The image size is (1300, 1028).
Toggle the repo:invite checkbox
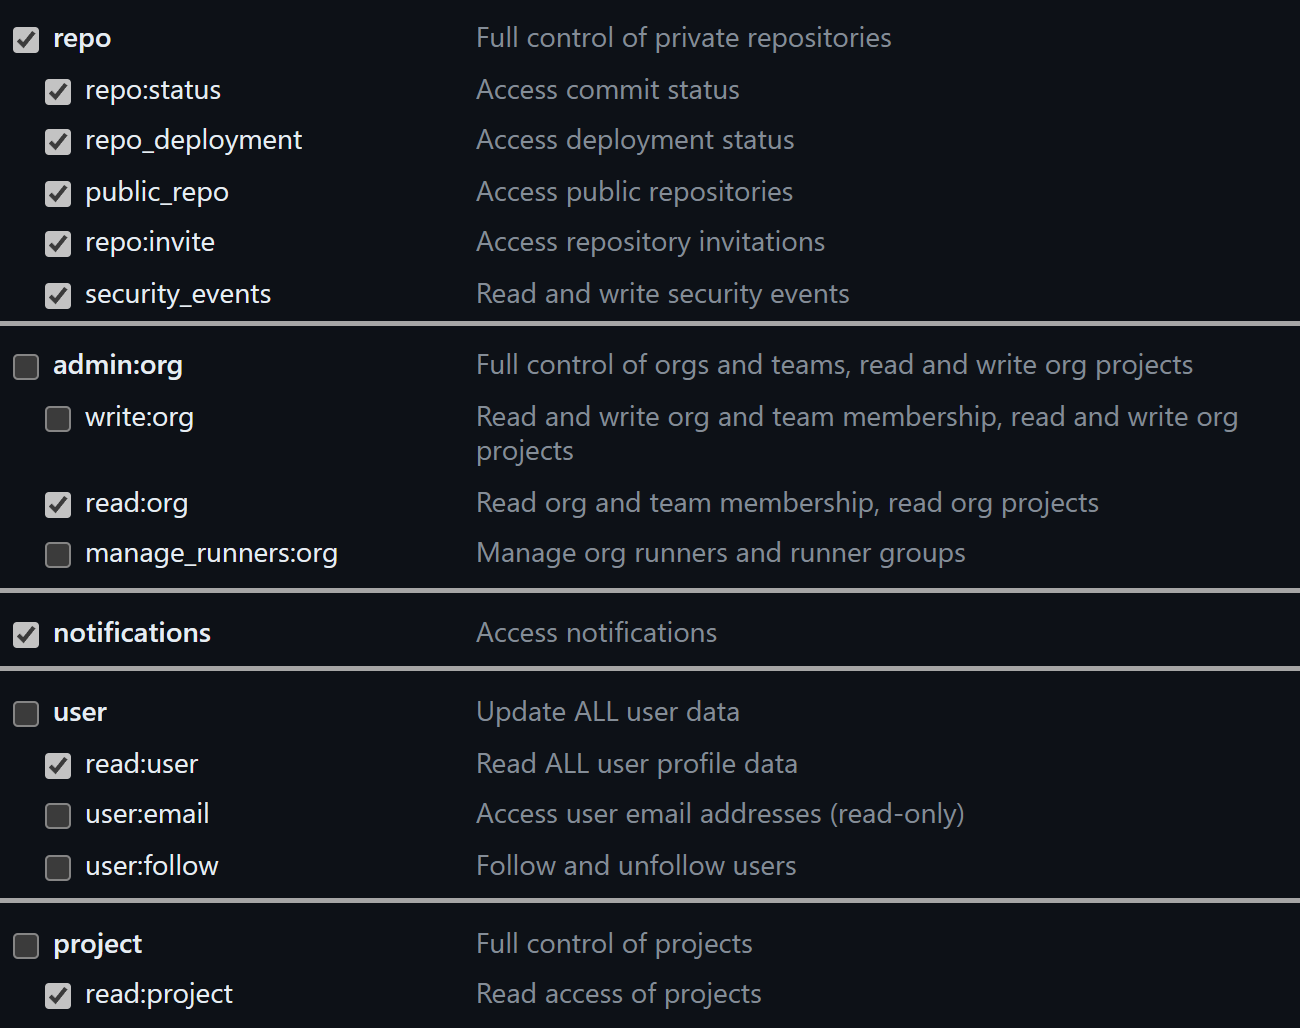pos(58,244)
